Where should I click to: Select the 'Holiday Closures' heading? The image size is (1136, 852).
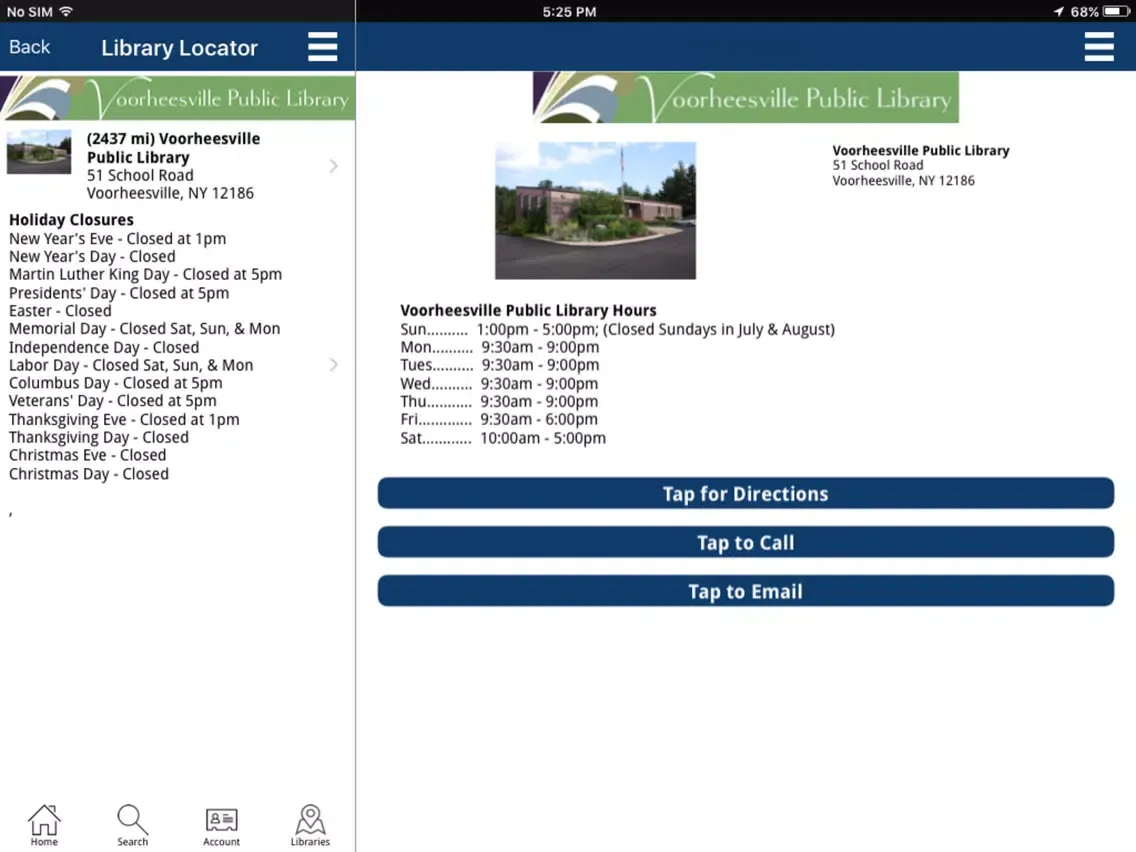(71, 220)
